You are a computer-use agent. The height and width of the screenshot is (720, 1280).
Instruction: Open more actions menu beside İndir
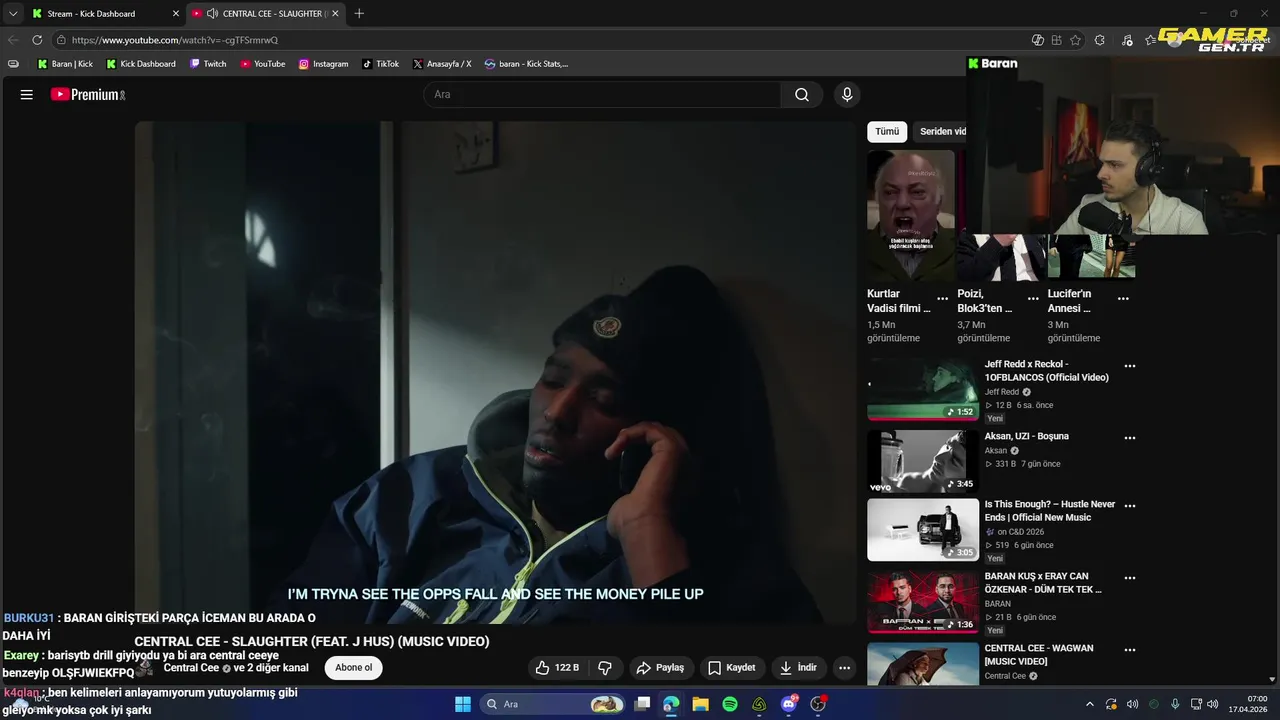pos(844,667)
